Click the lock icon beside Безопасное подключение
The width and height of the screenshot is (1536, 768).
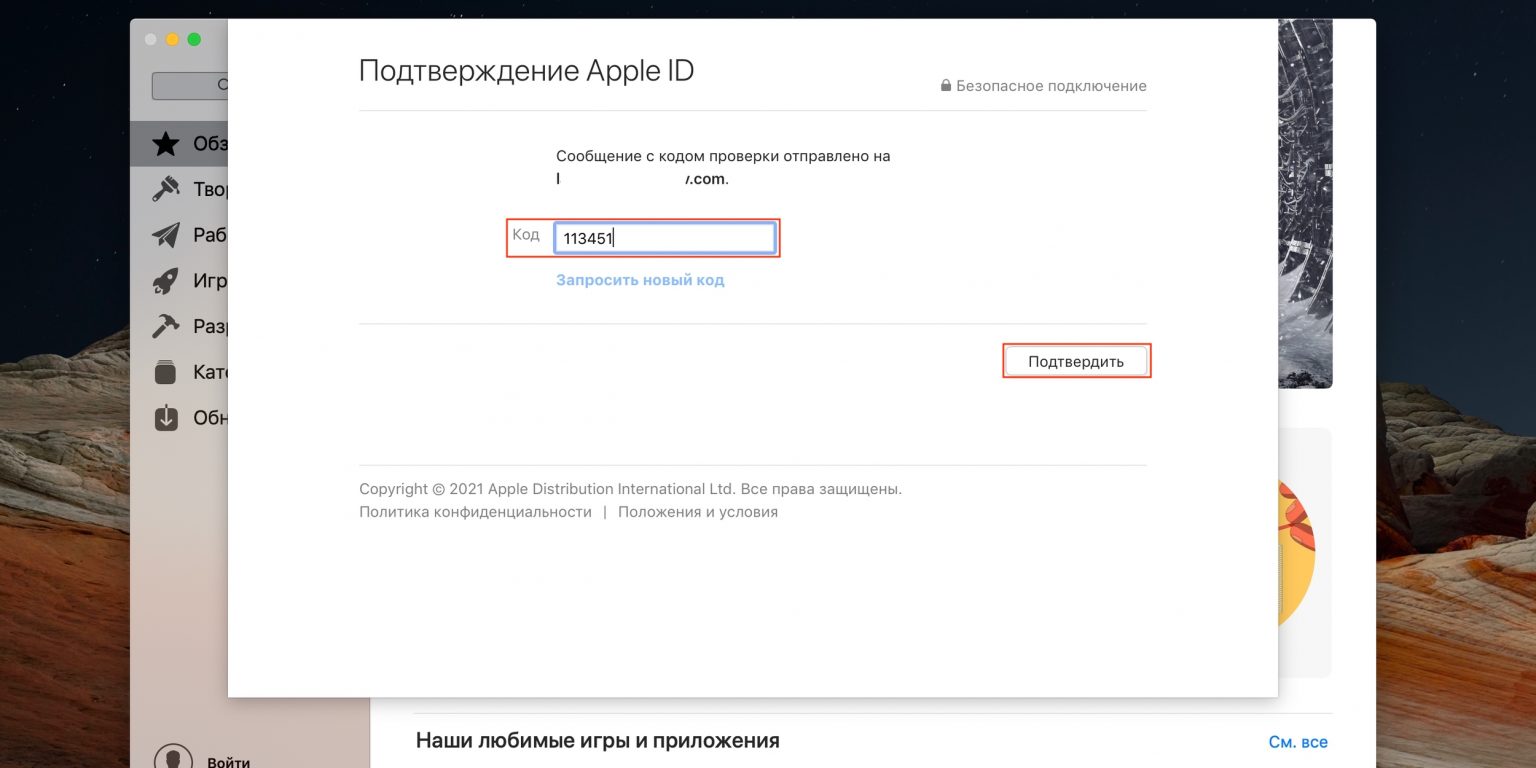pos(945,86)
